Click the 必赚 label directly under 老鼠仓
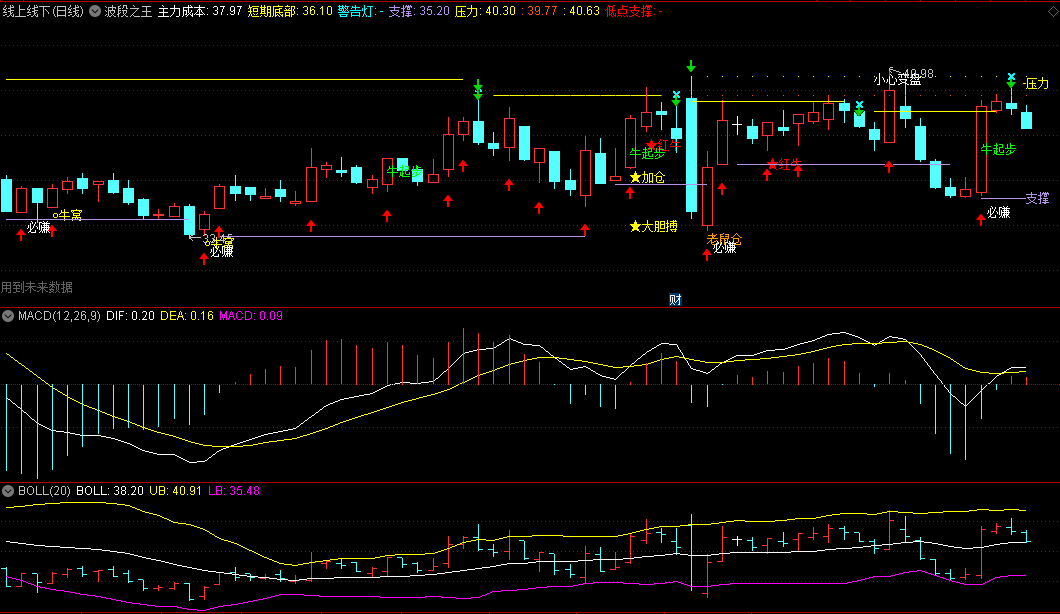The image size is (1060, 614). (724, 248)
